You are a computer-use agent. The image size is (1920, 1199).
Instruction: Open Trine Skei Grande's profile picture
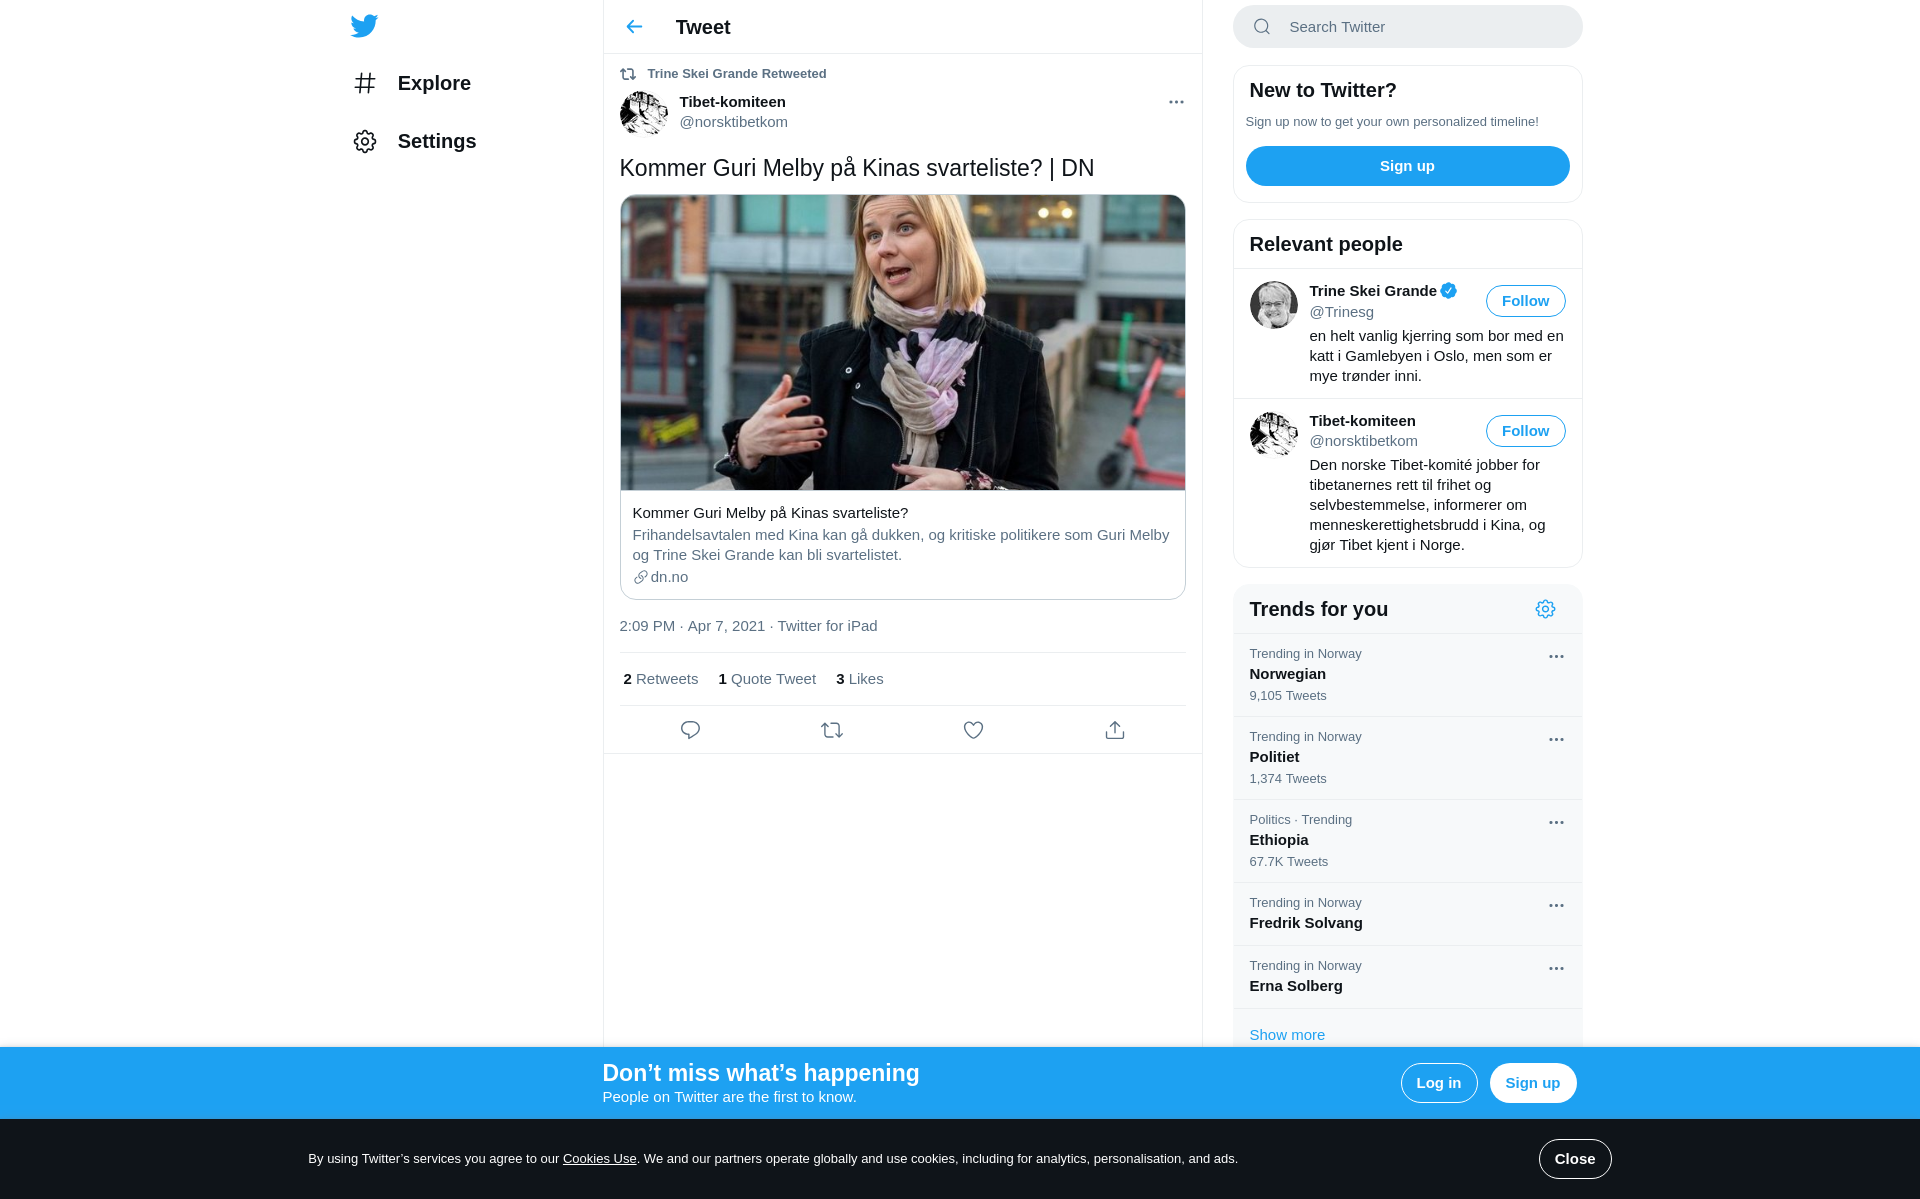click(x=1274, y=305)
